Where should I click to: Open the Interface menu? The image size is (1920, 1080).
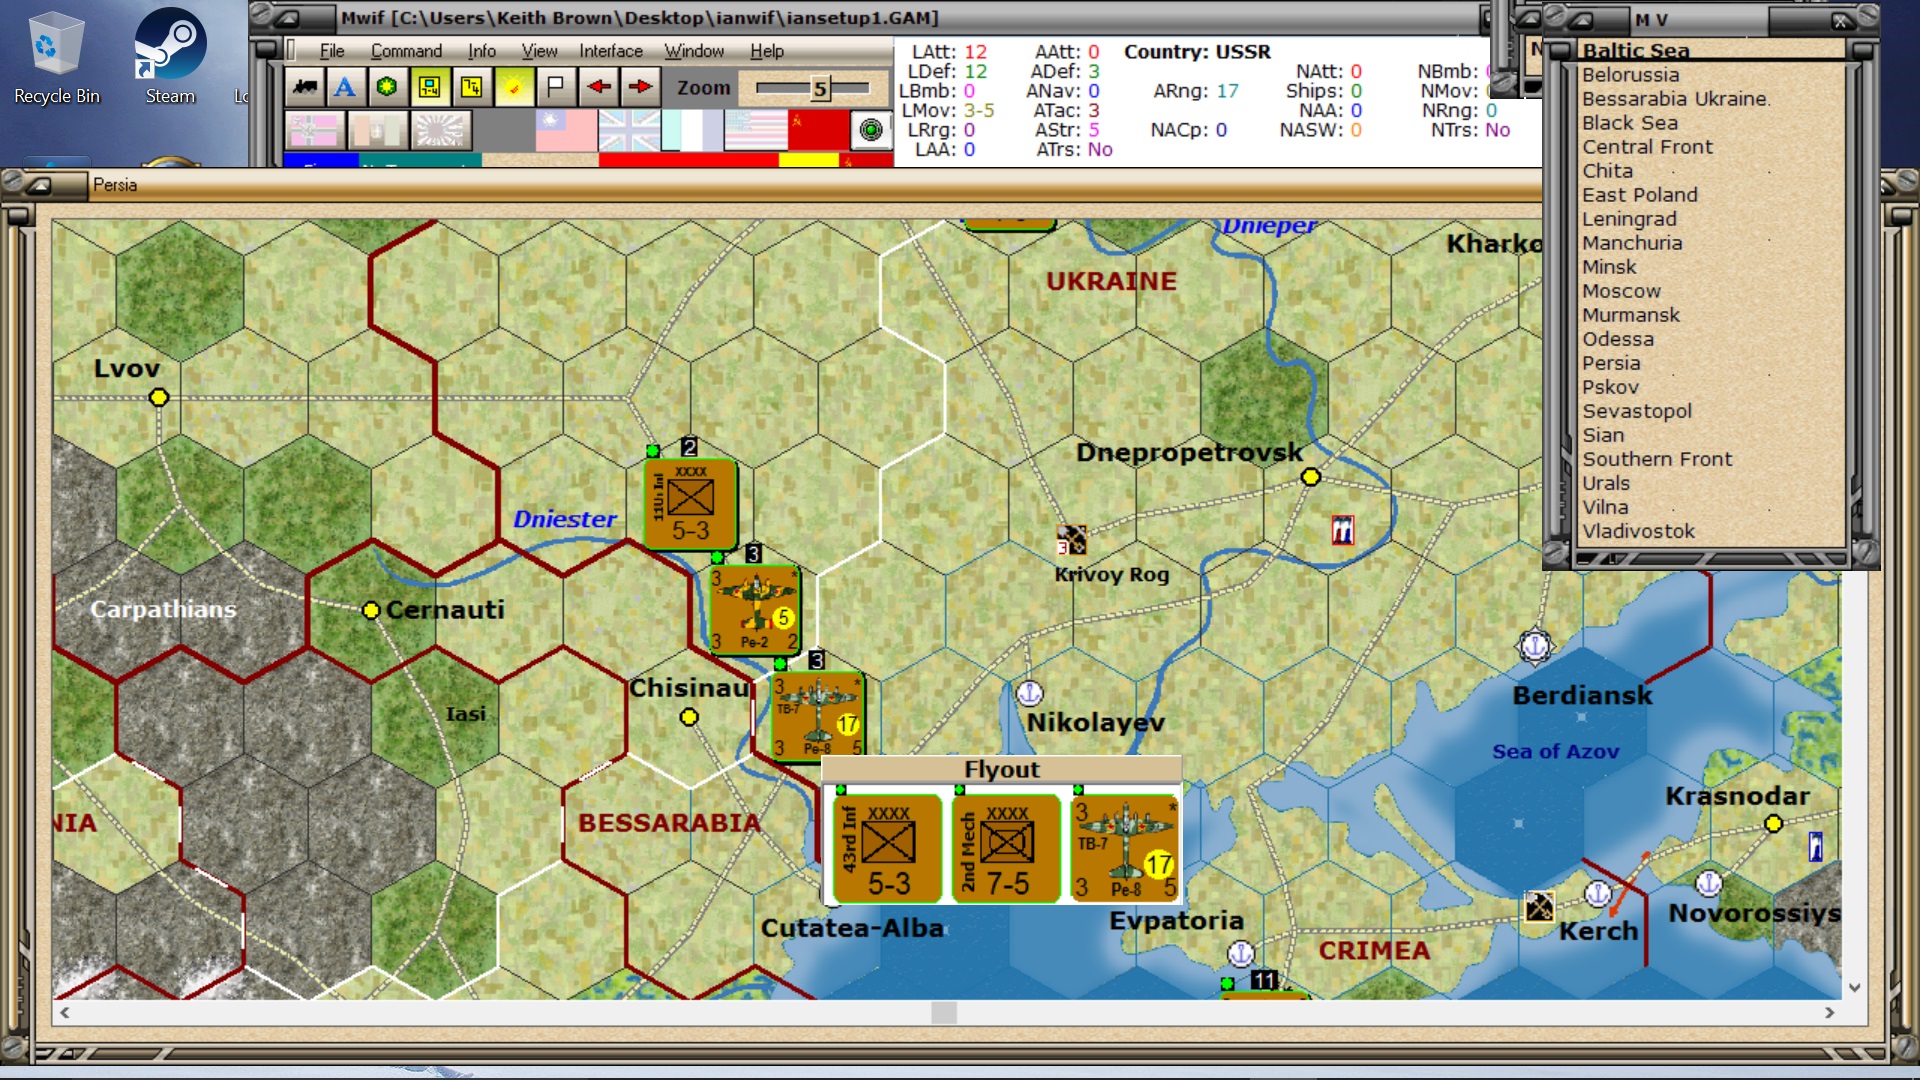point(611,51)
